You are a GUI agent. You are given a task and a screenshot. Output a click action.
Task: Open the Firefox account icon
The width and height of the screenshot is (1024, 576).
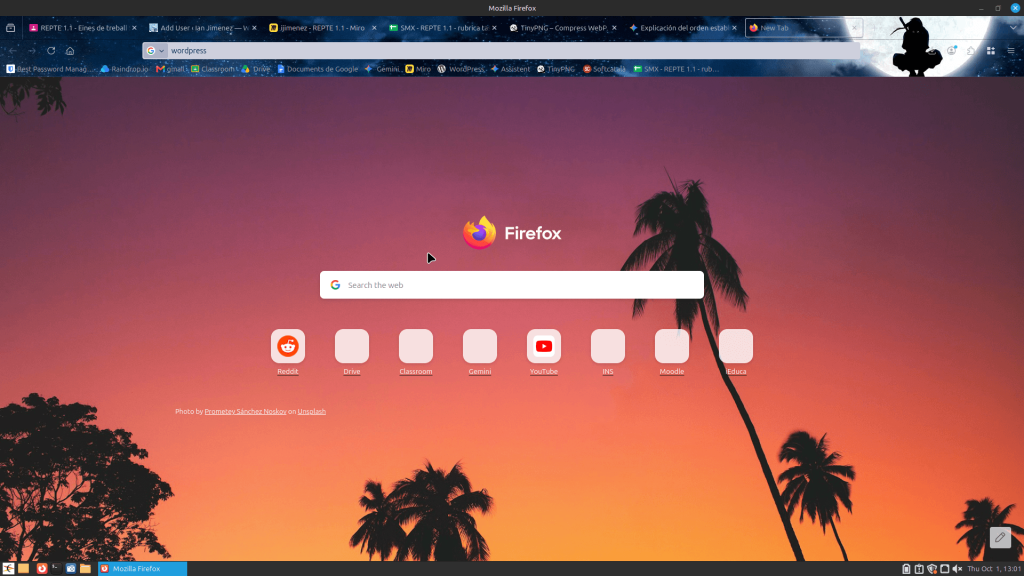[952, 50]
